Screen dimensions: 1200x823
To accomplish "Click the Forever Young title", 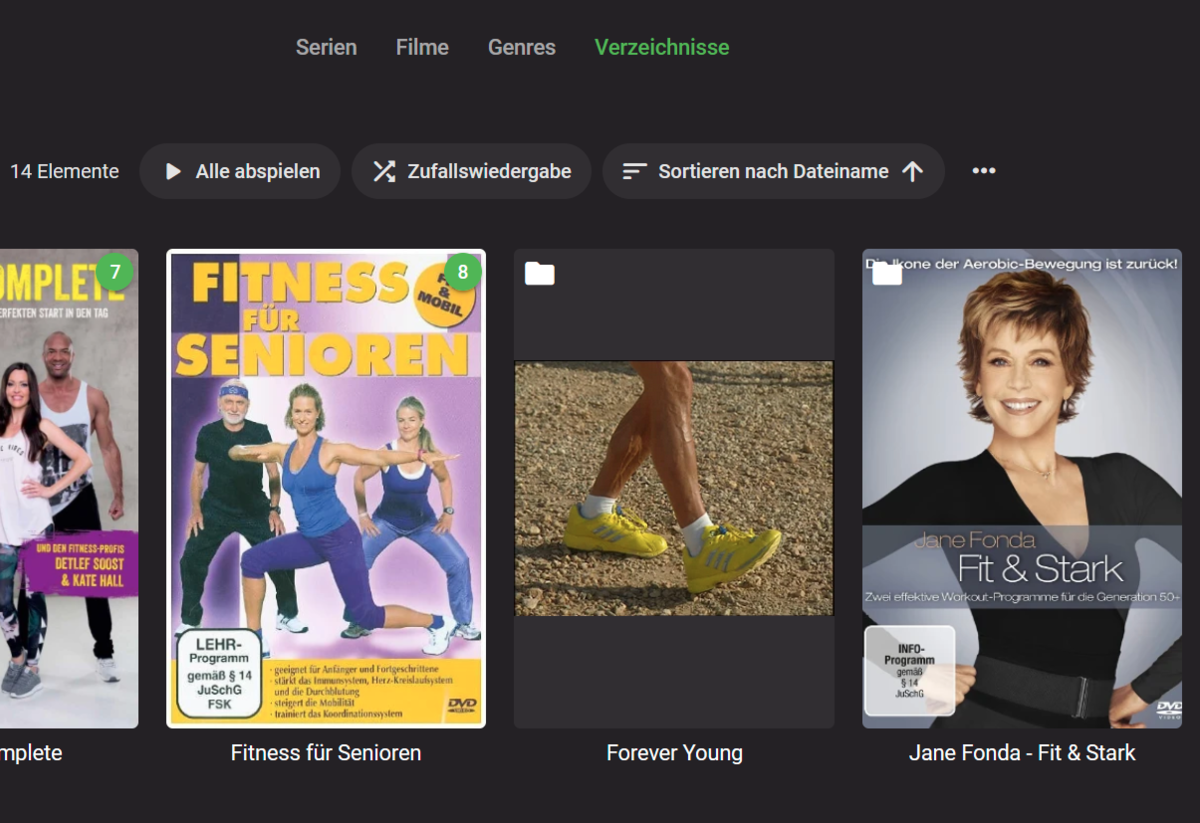I will click(674, 753).
